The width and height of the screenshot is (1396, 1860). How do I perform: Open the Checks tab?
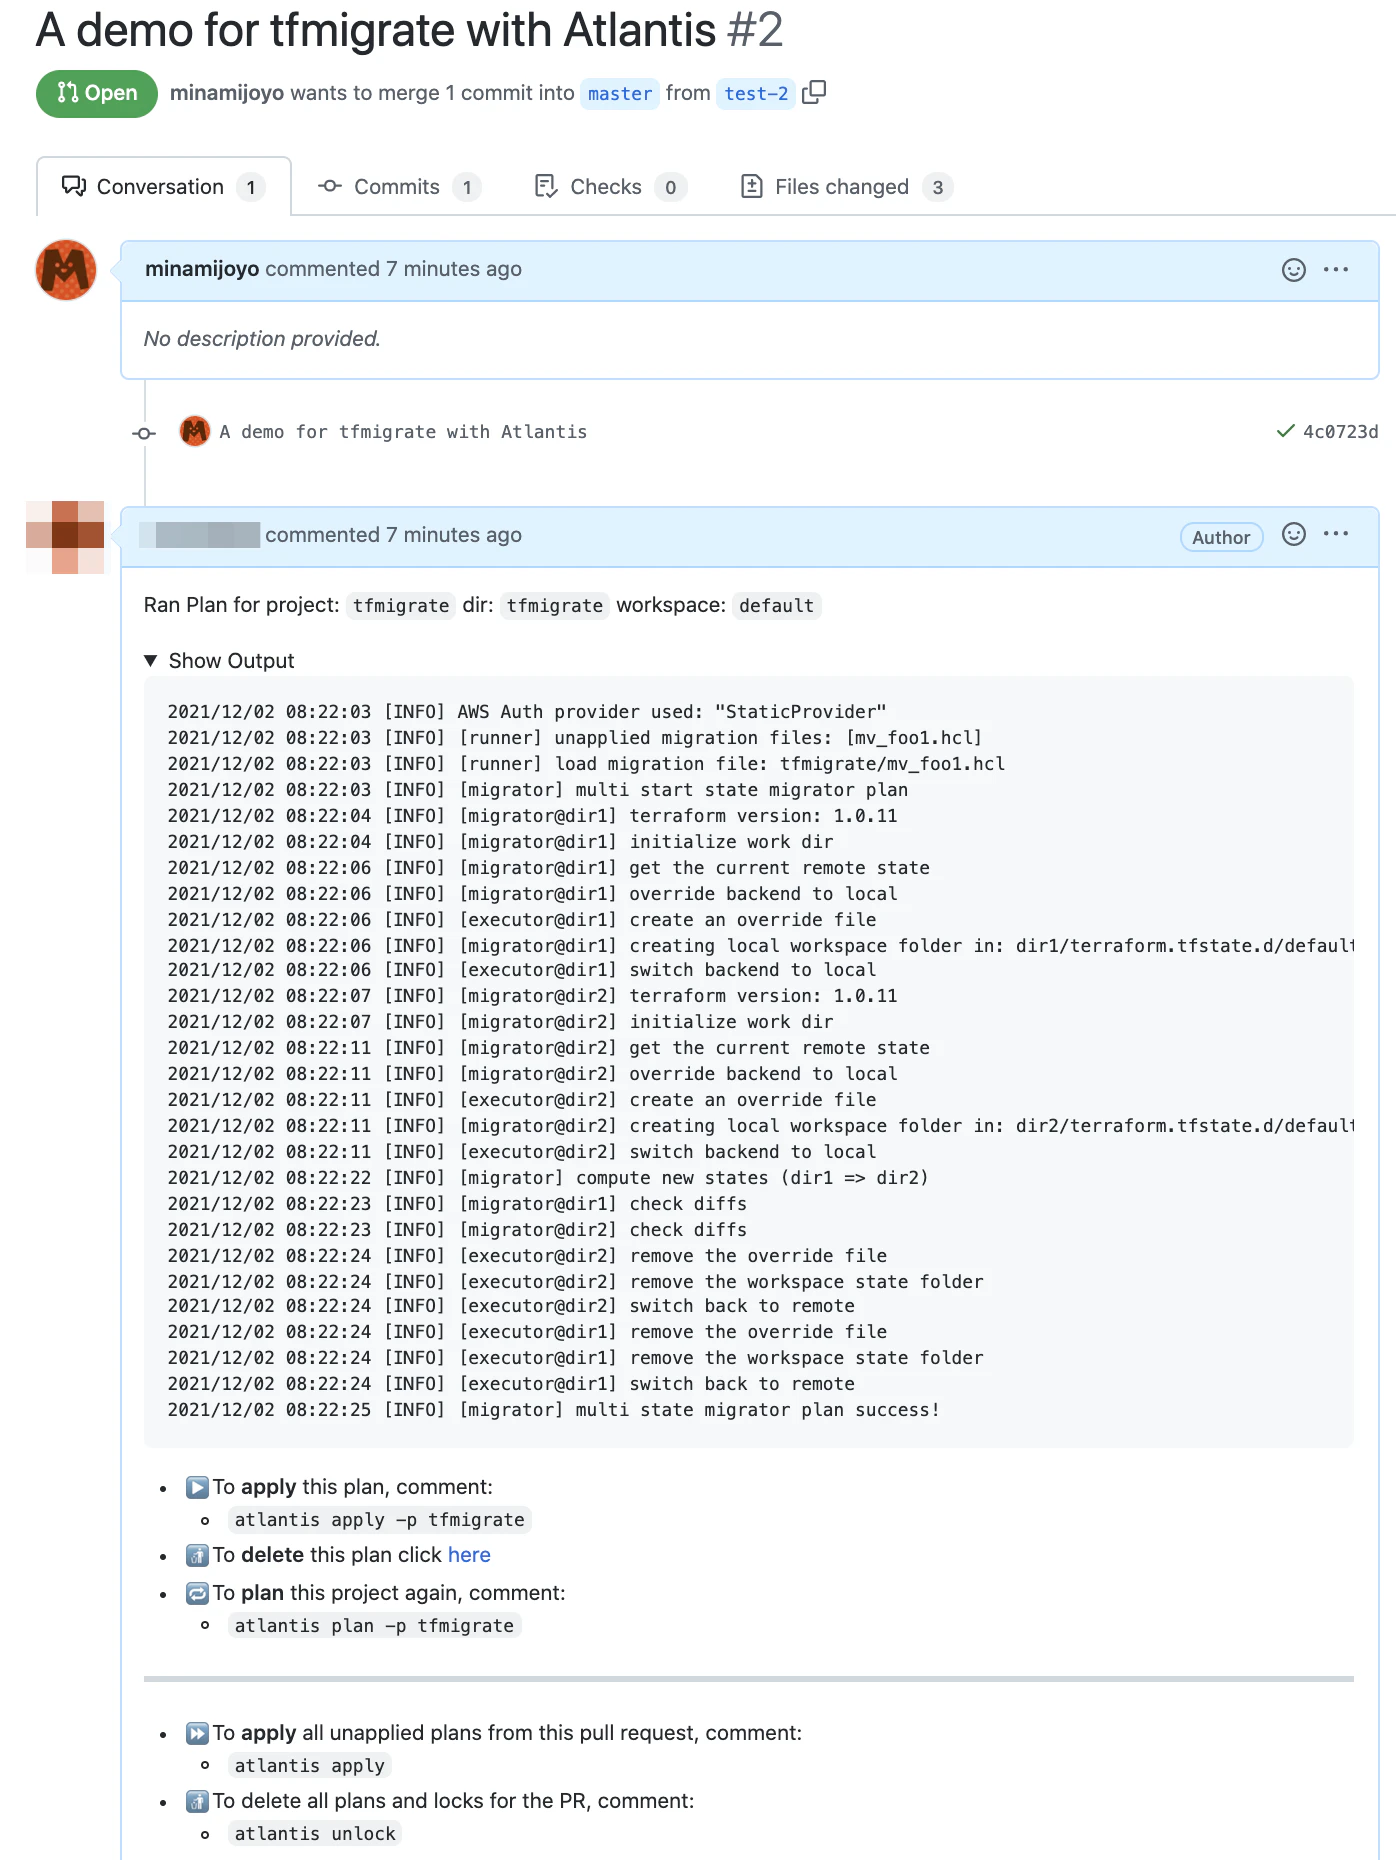pos(610,187)
